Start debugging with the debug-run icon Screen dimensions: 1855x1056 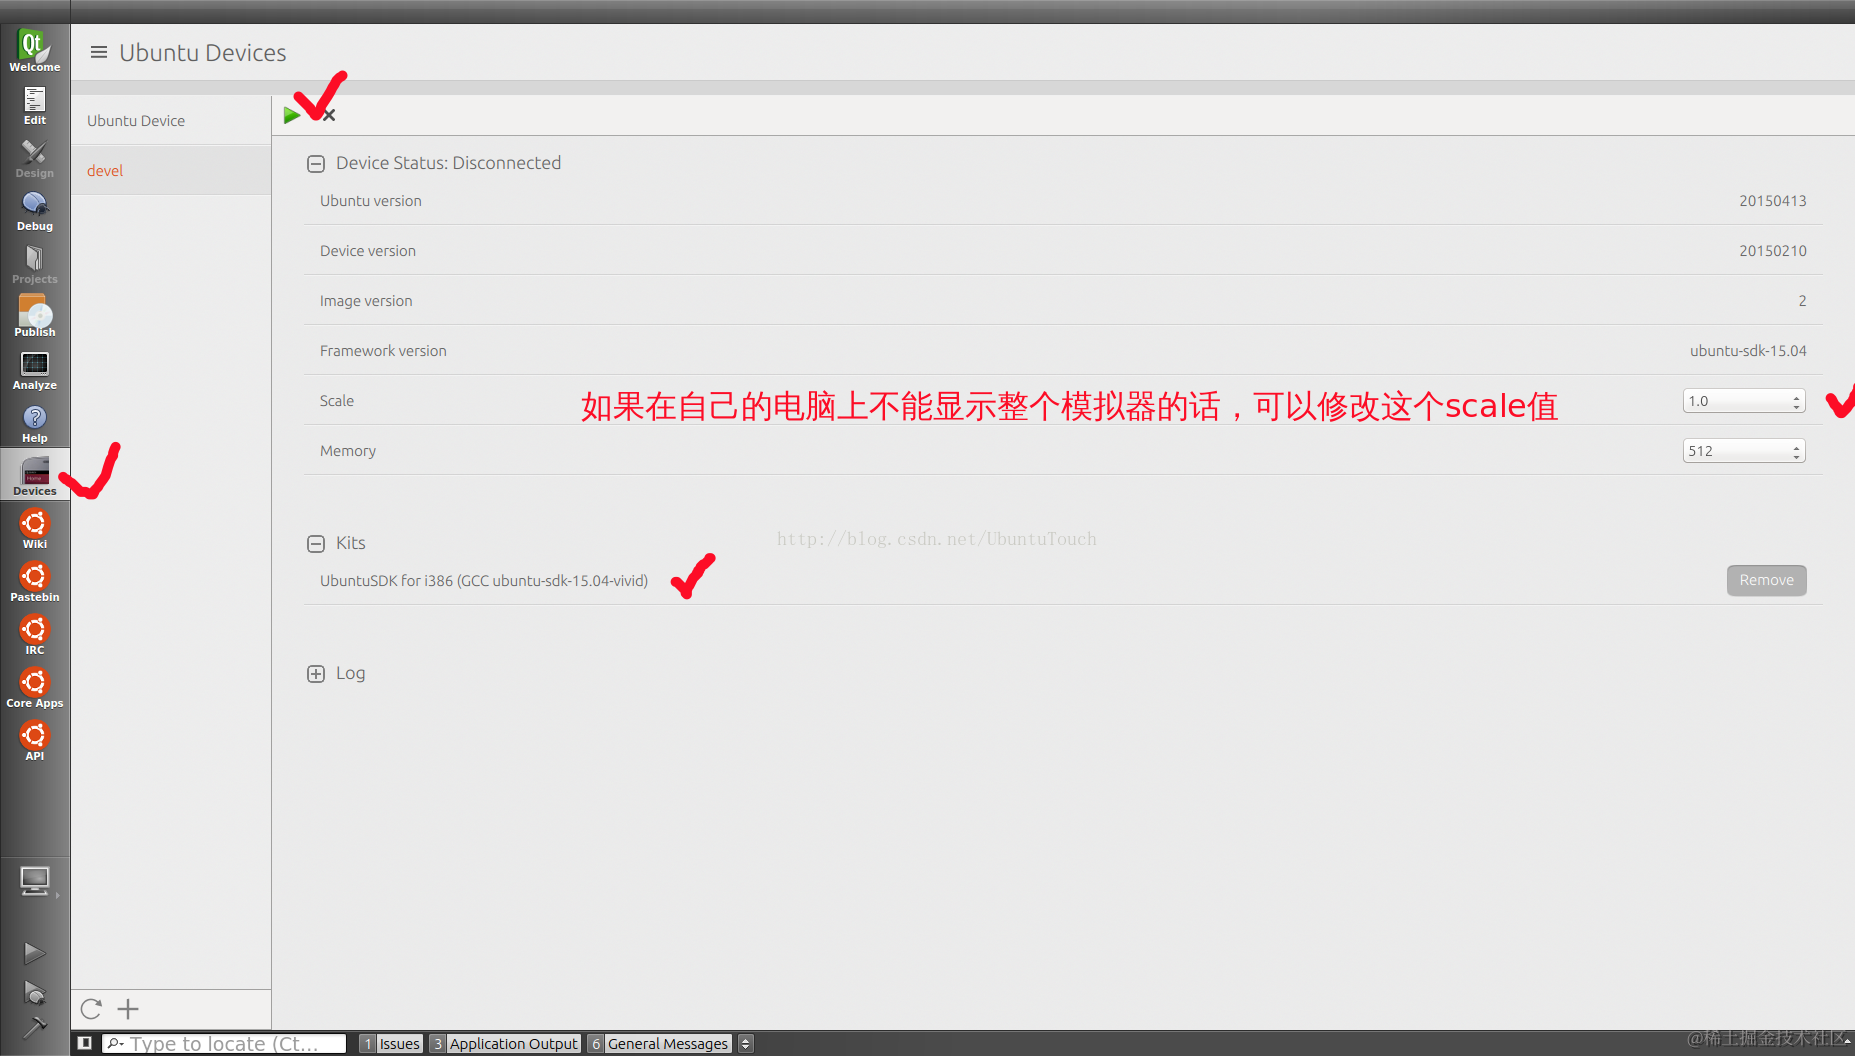coord(34,992)
